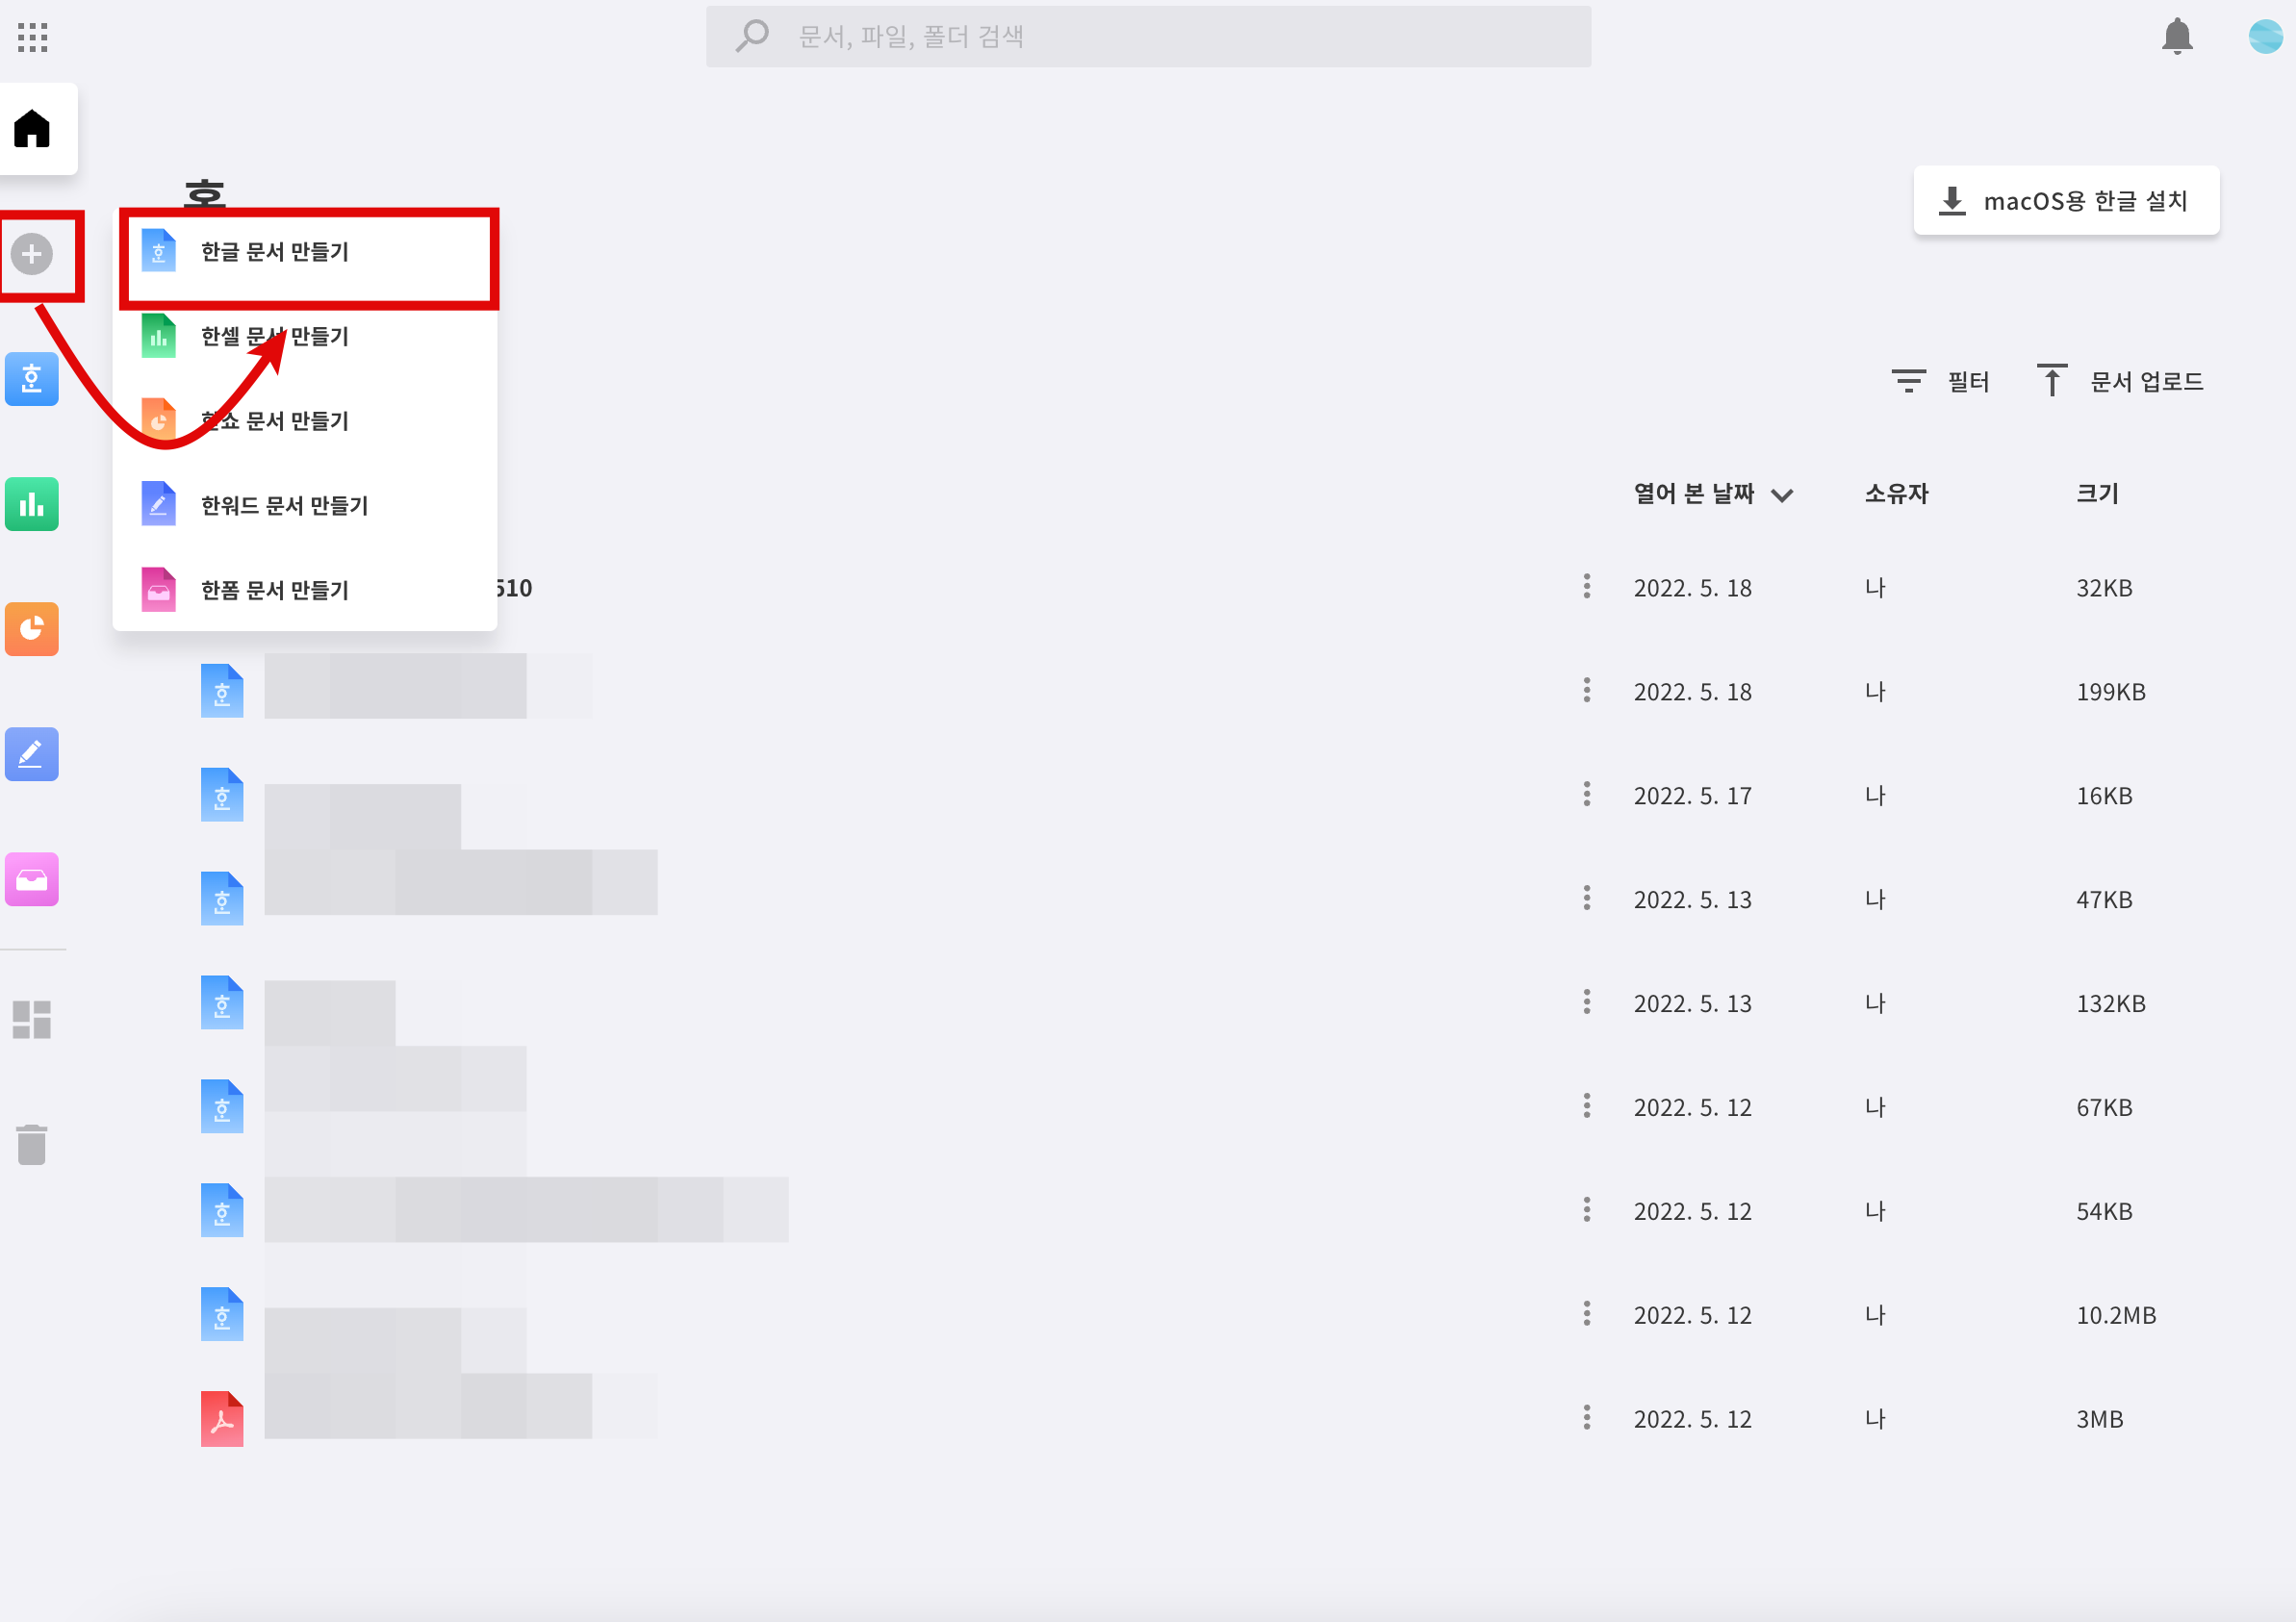
Task: Go to Home in sidebar
Action: point(32,128)
